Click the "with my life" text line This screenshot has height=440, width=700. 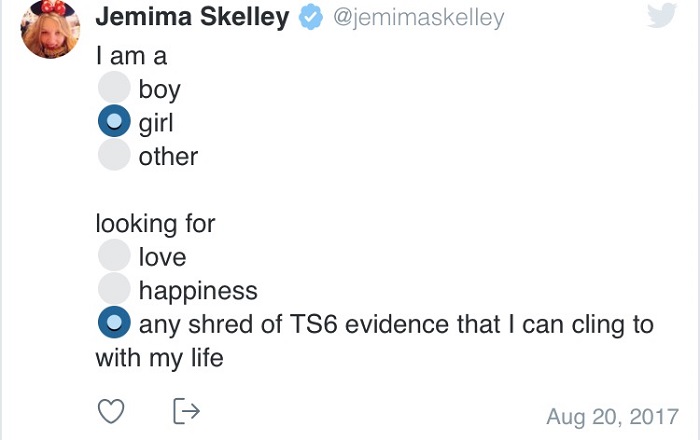(159, 357)
